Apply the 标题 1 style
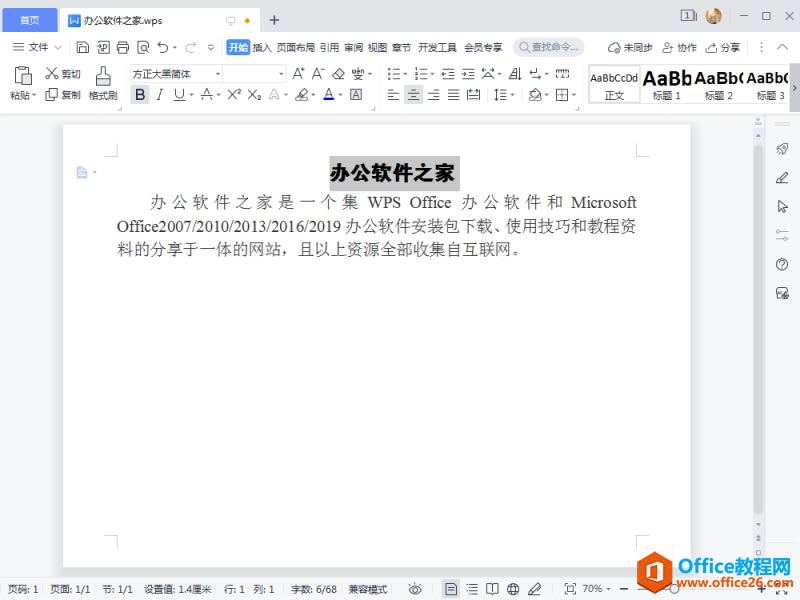Image resolution: width=800 pixels, height=600 pixels. (x=666, y=84)
